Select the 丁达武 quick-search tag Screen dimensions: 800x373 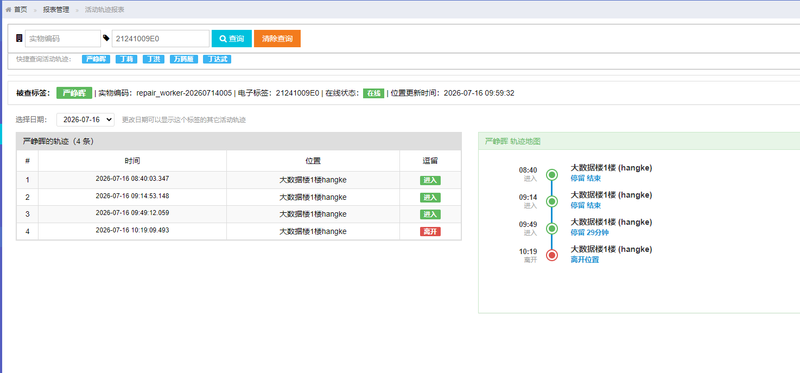tap(217, 59)
